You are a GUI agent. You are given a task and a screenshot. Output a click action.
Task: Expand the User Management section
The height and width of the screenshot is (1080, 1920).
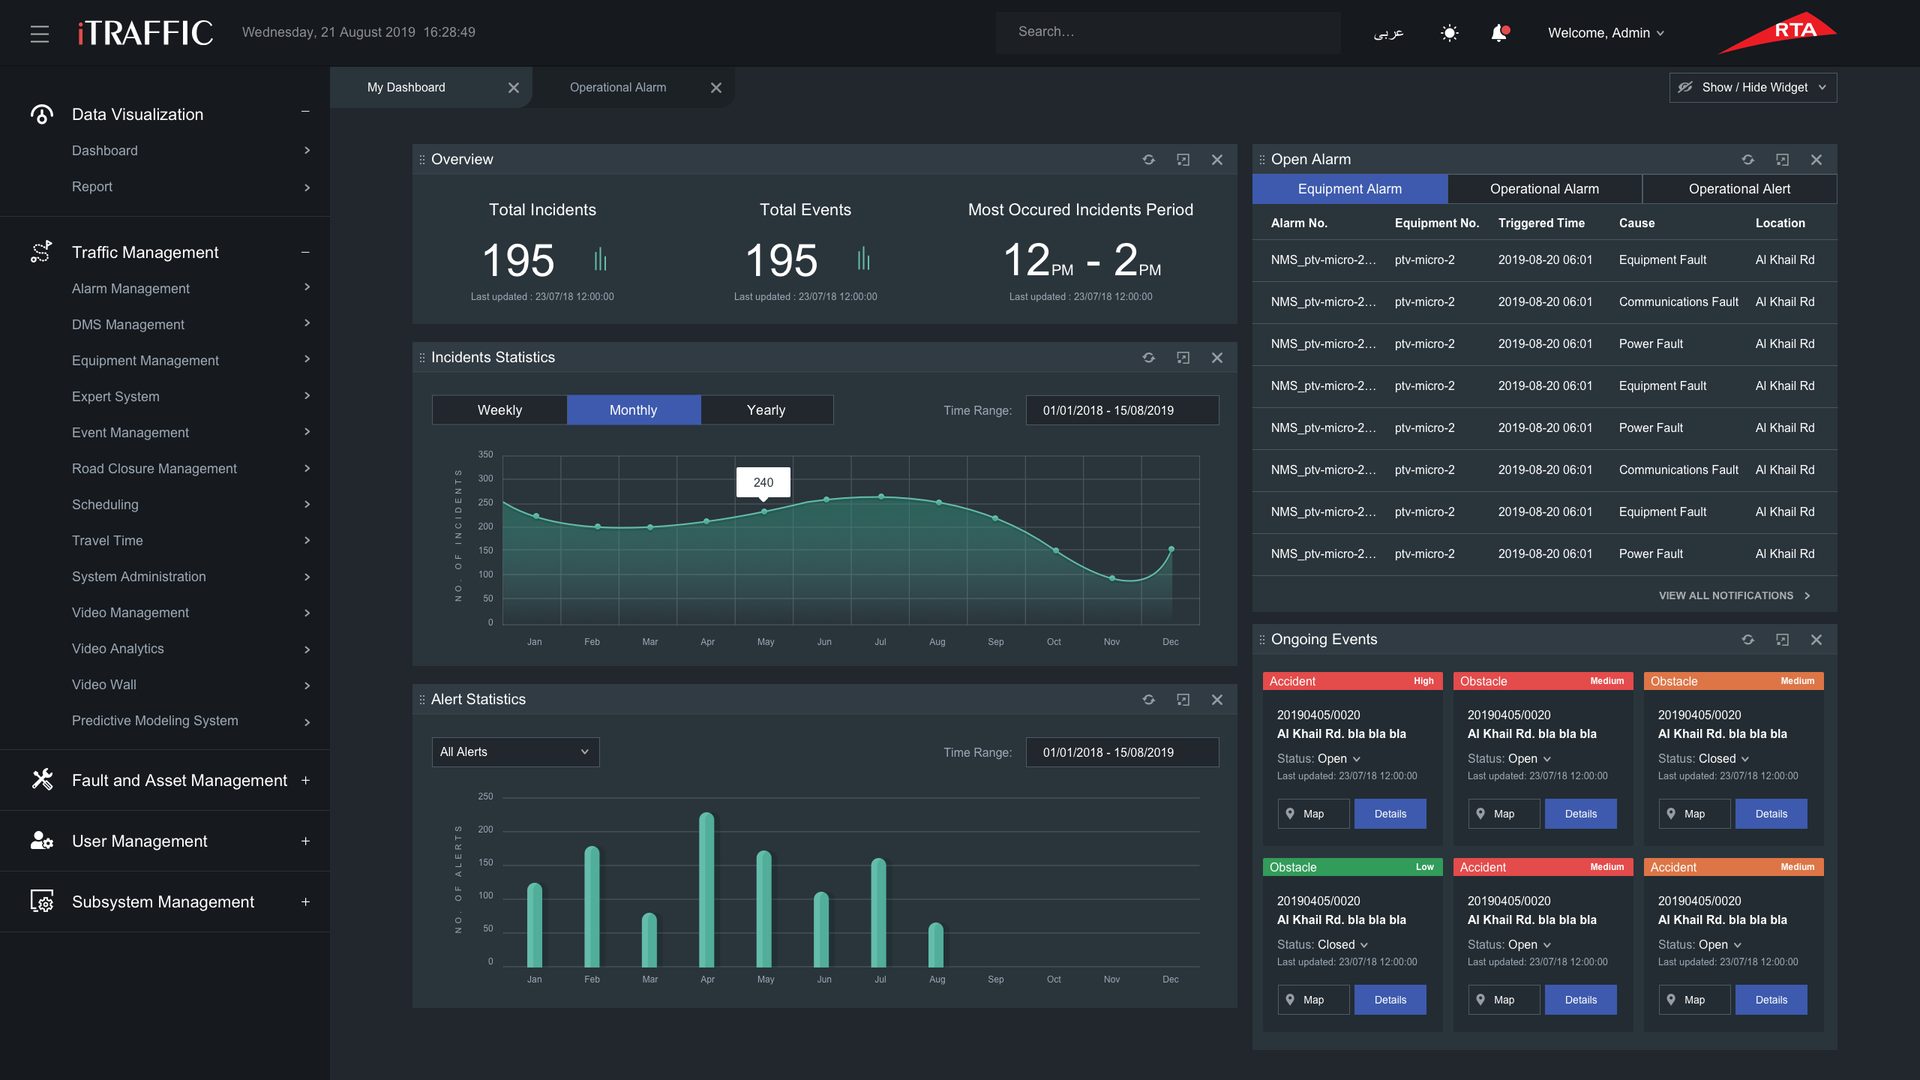coord(305,842)
